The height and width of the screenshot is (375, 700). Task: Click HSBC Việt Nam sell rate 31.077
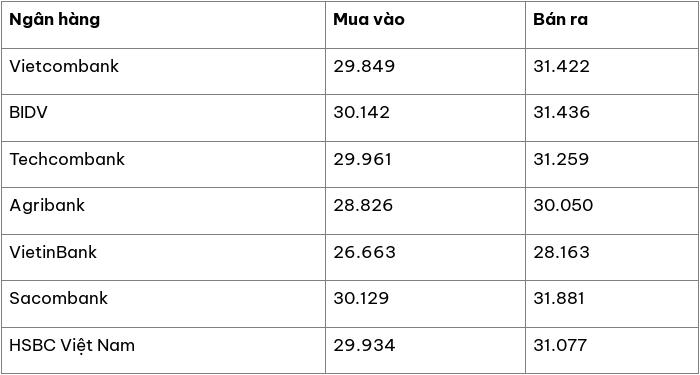(x=560, y=346)
